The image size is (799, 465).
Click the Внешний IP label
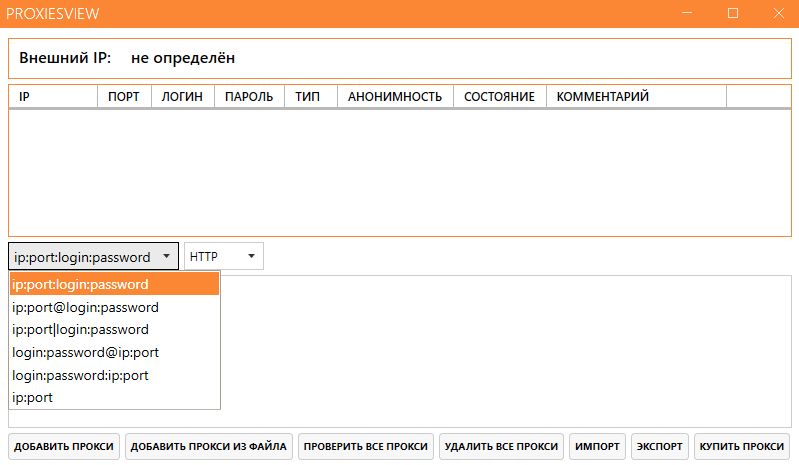[65, 58]
